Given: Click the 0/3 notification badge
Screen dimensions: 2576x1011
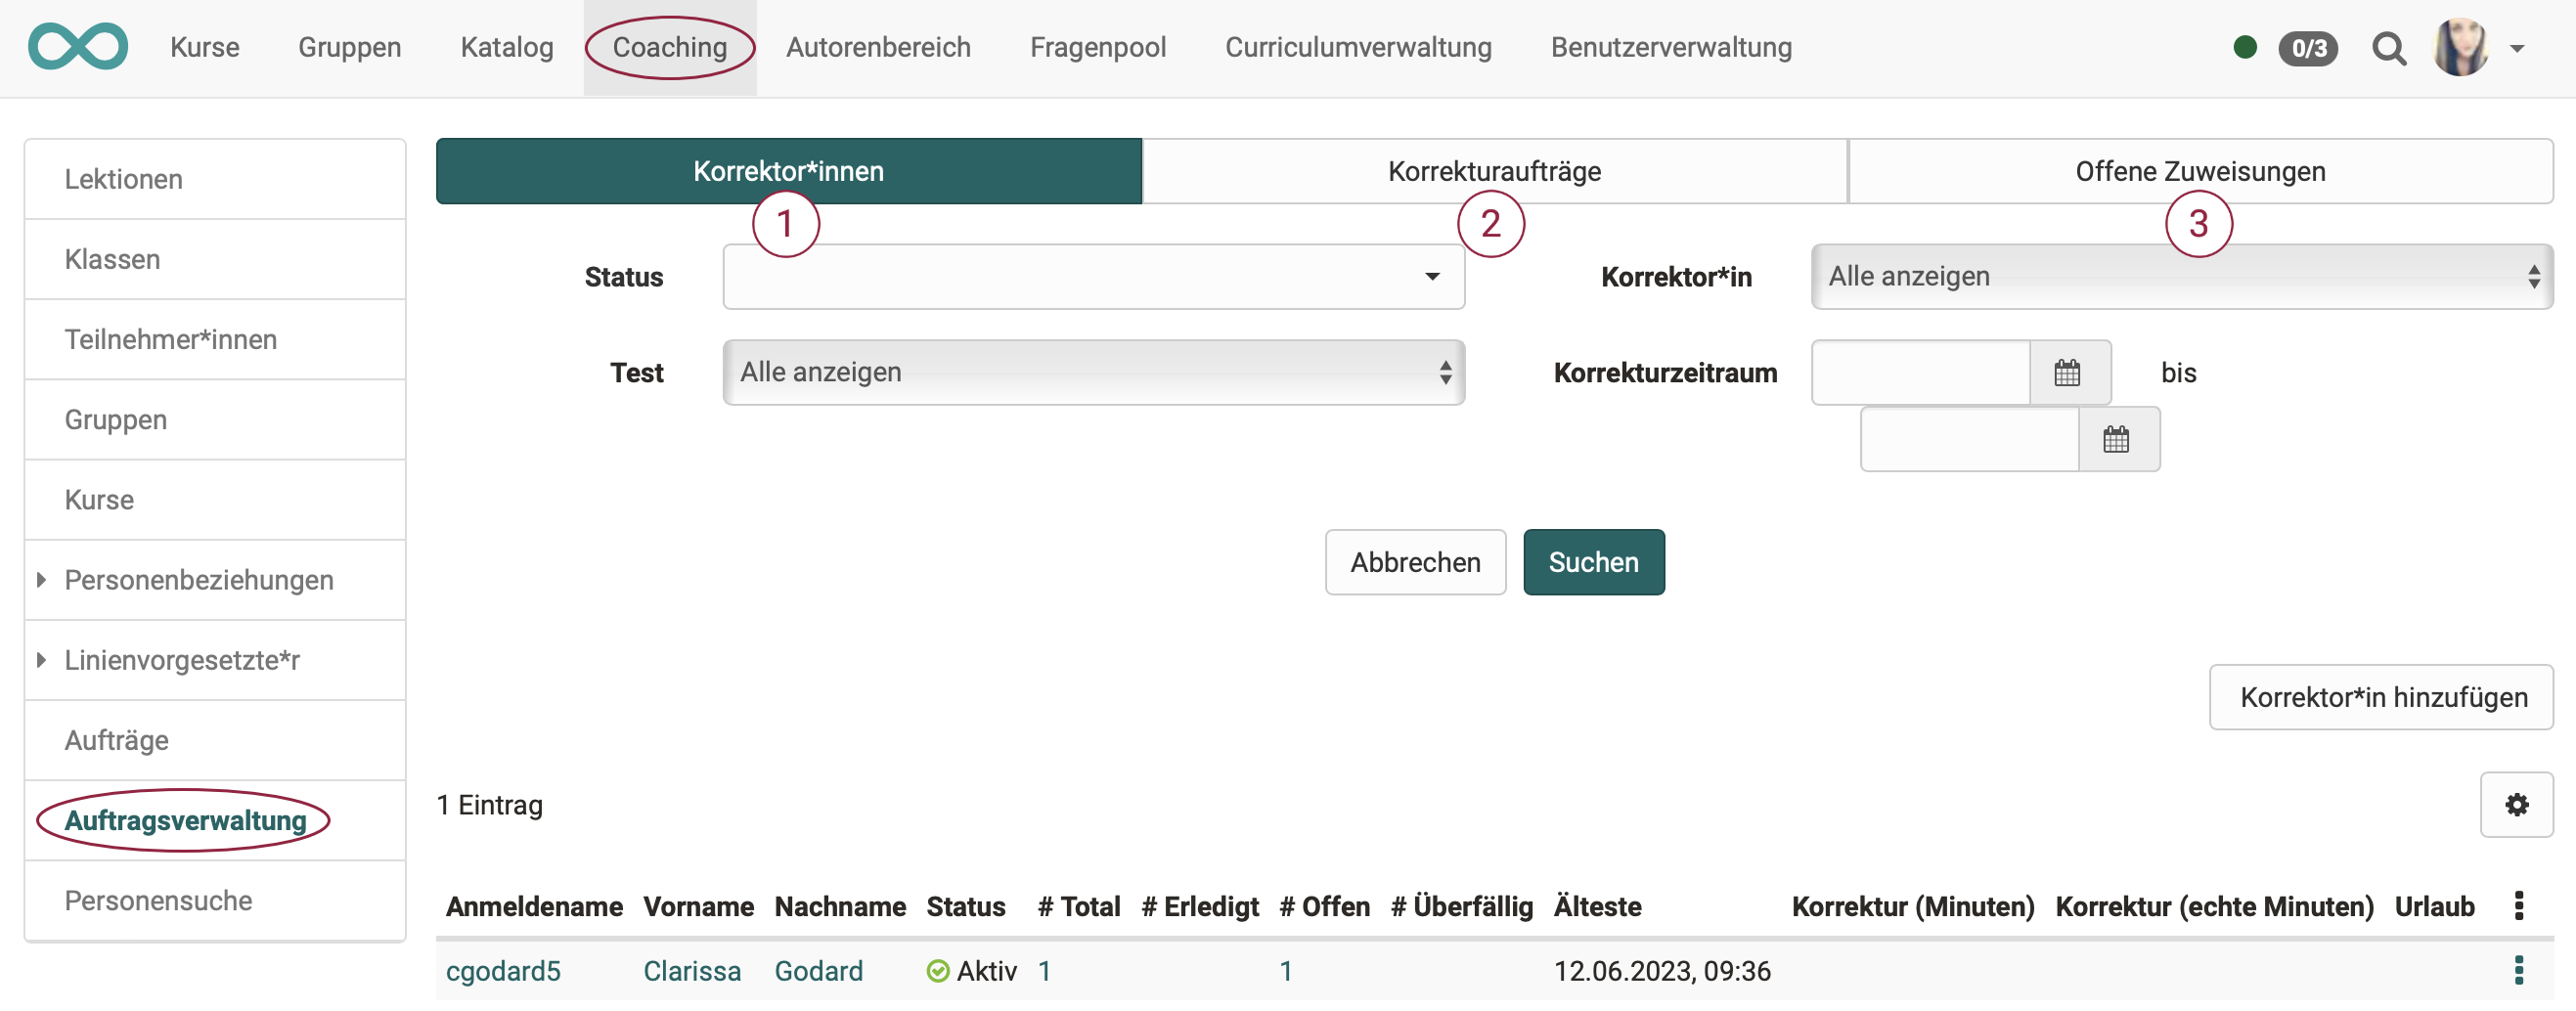Looking at the screenshot, I should coord(2308,48).
